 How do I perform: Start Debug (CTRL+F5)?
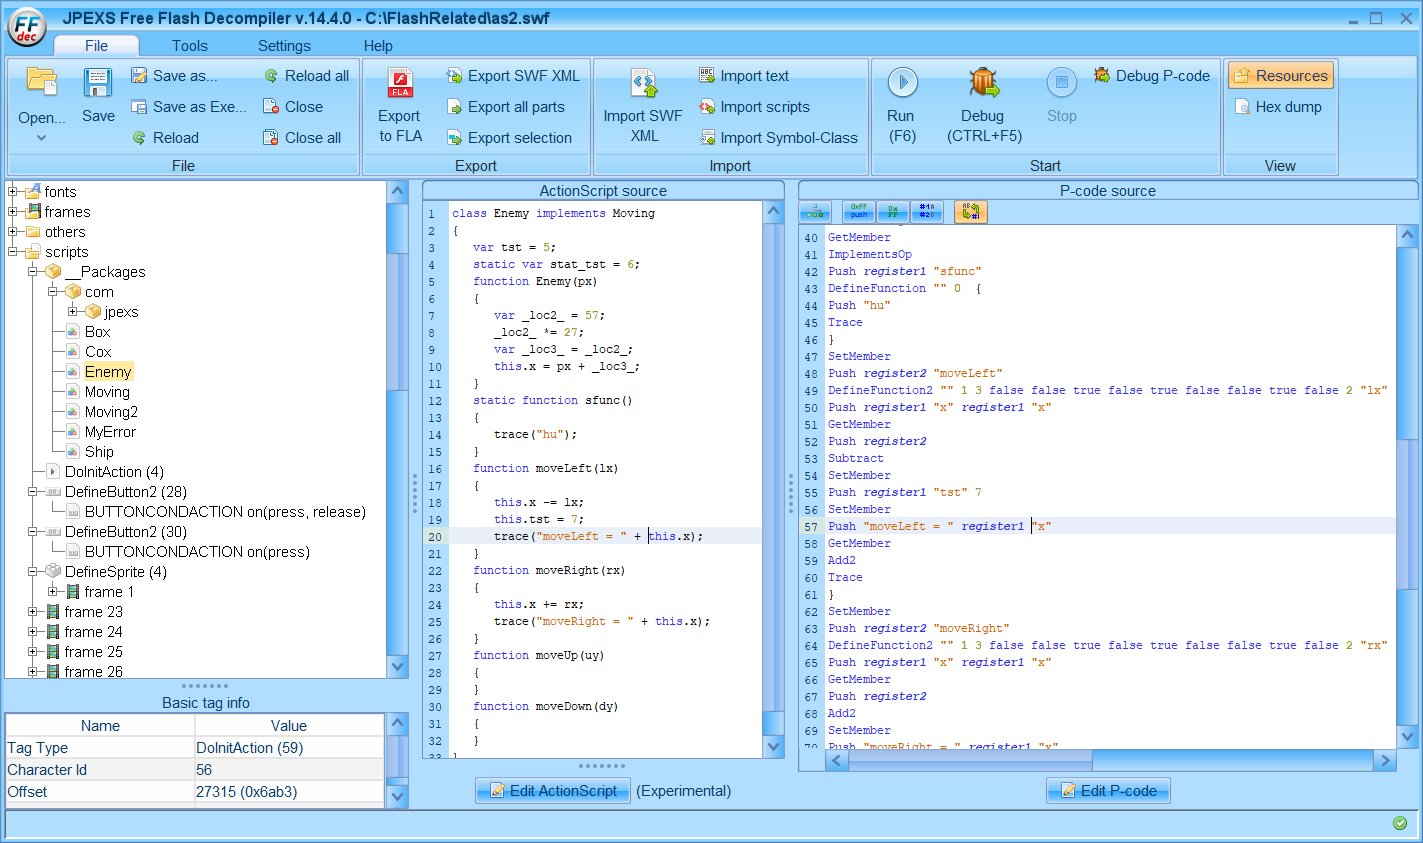coord(984,105)
